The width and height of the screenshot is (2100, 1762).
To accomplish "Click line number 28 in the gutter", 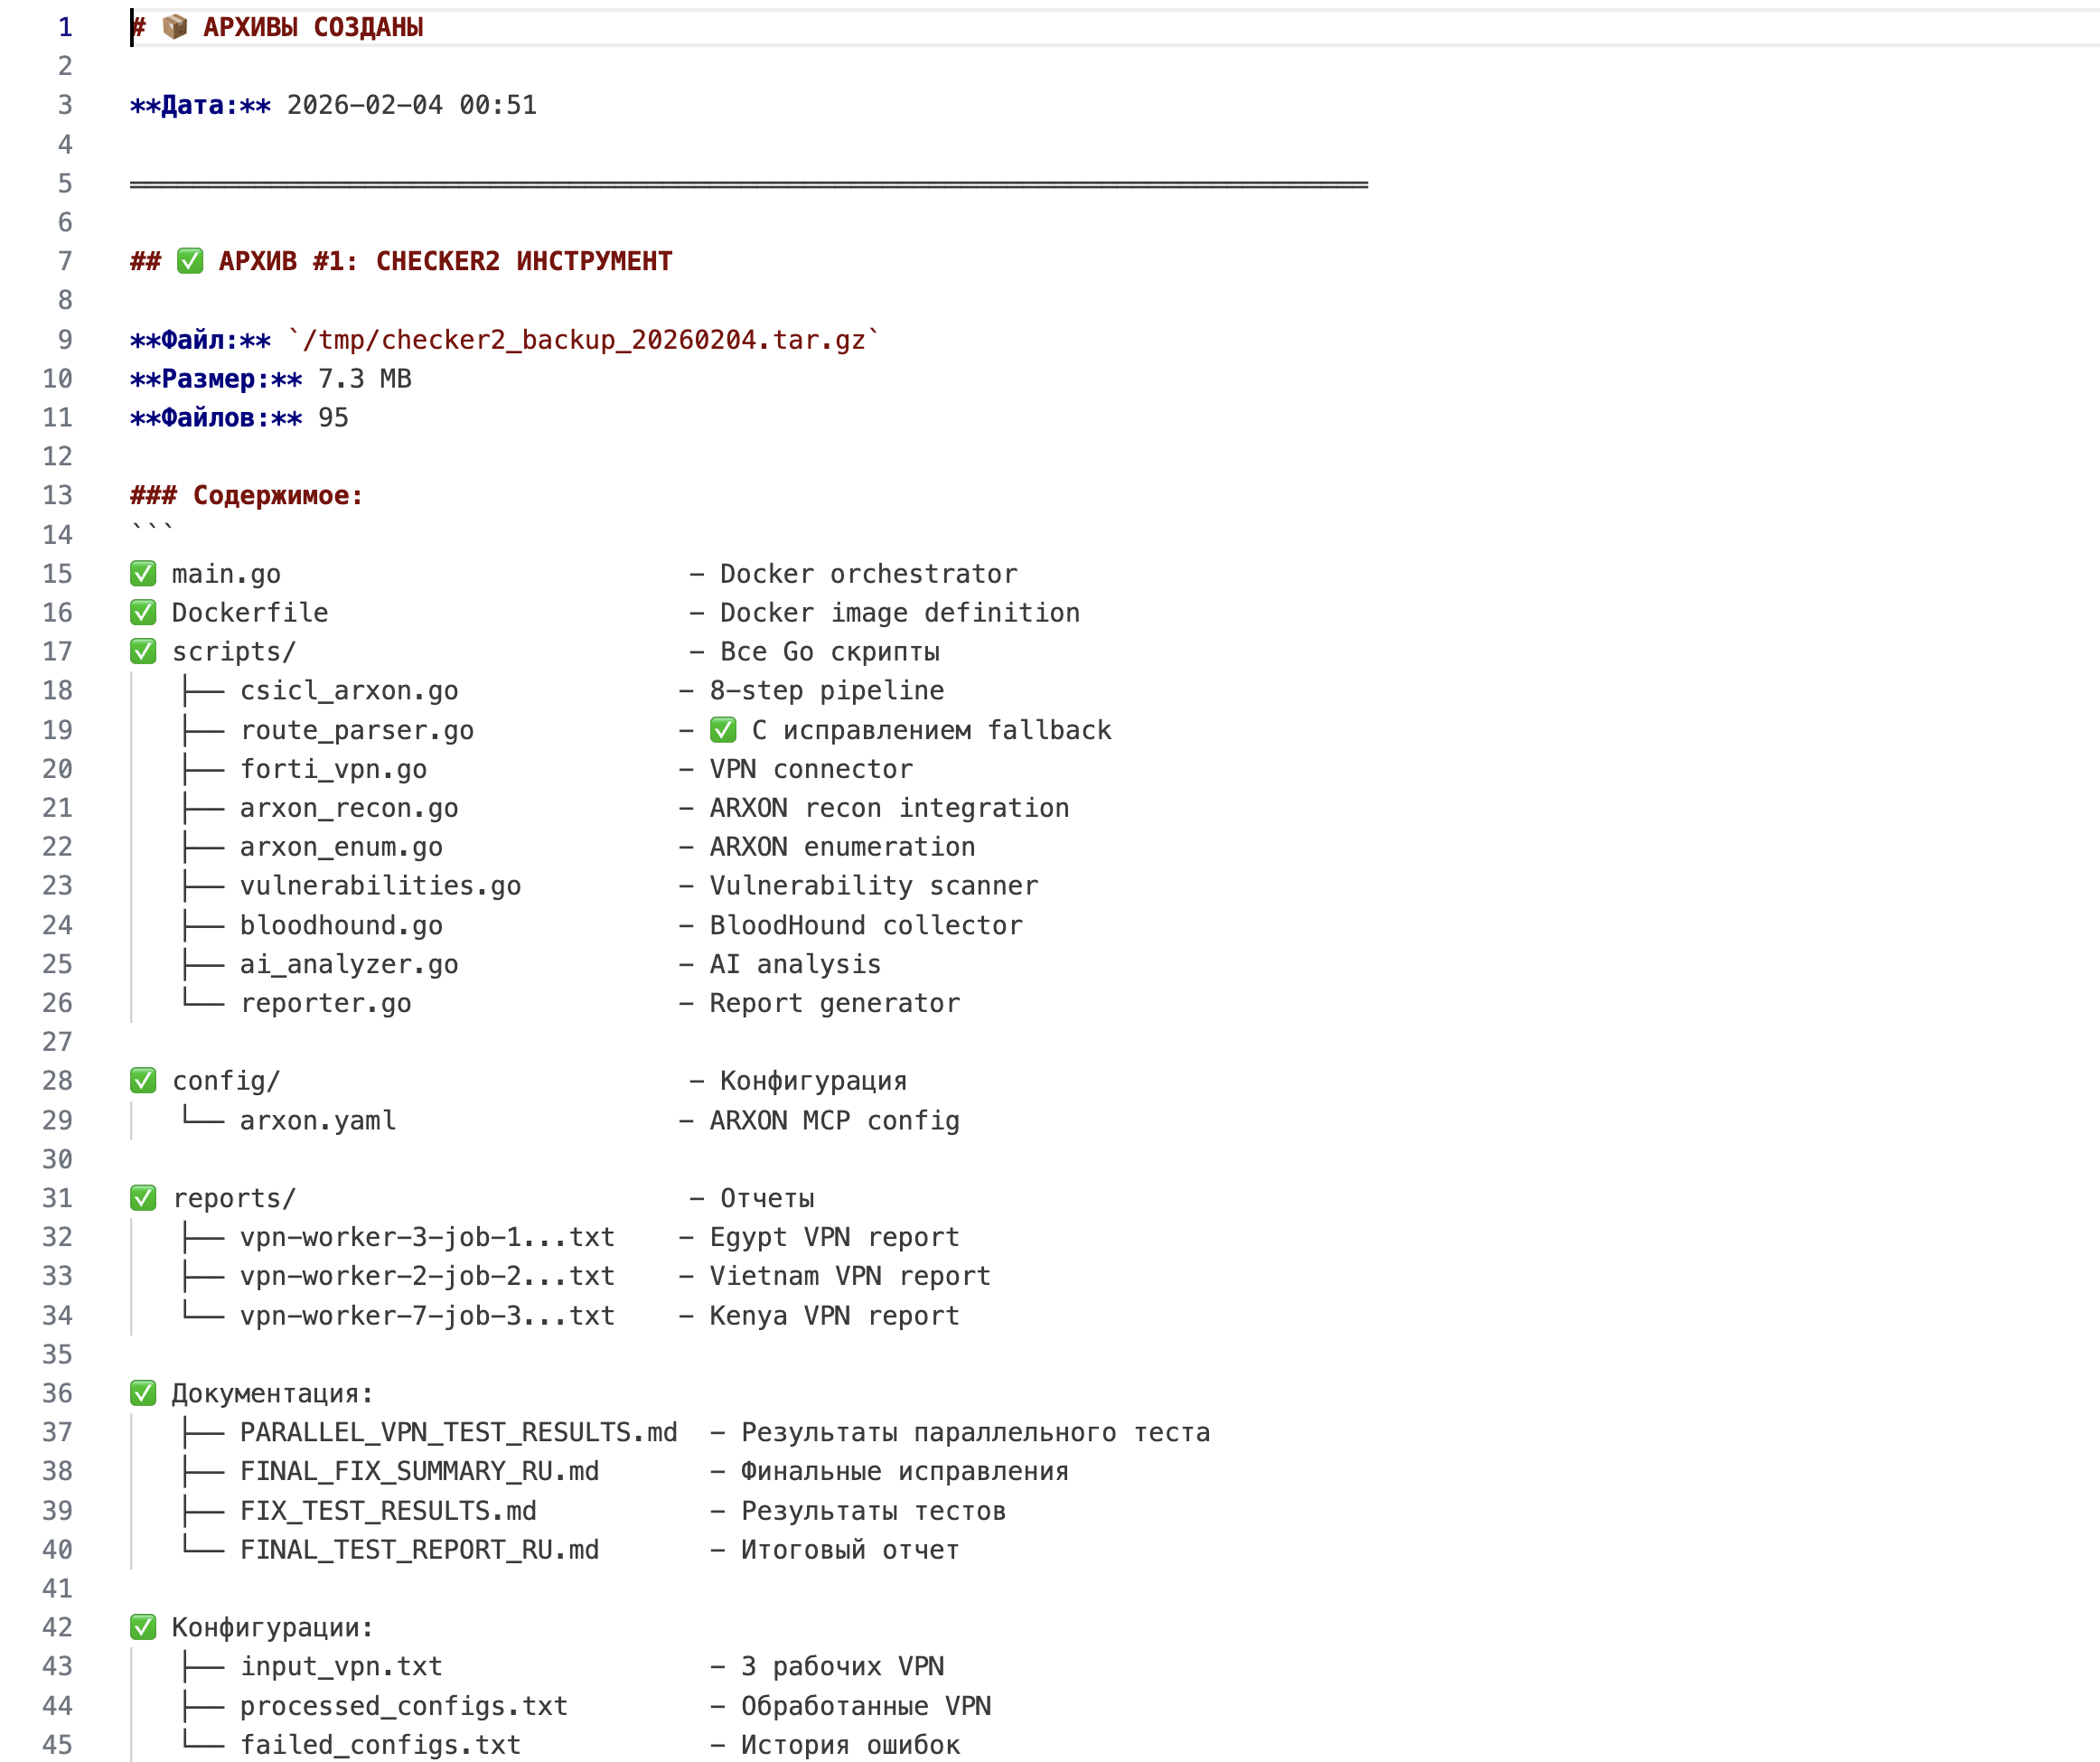I will click(57, 1081).
